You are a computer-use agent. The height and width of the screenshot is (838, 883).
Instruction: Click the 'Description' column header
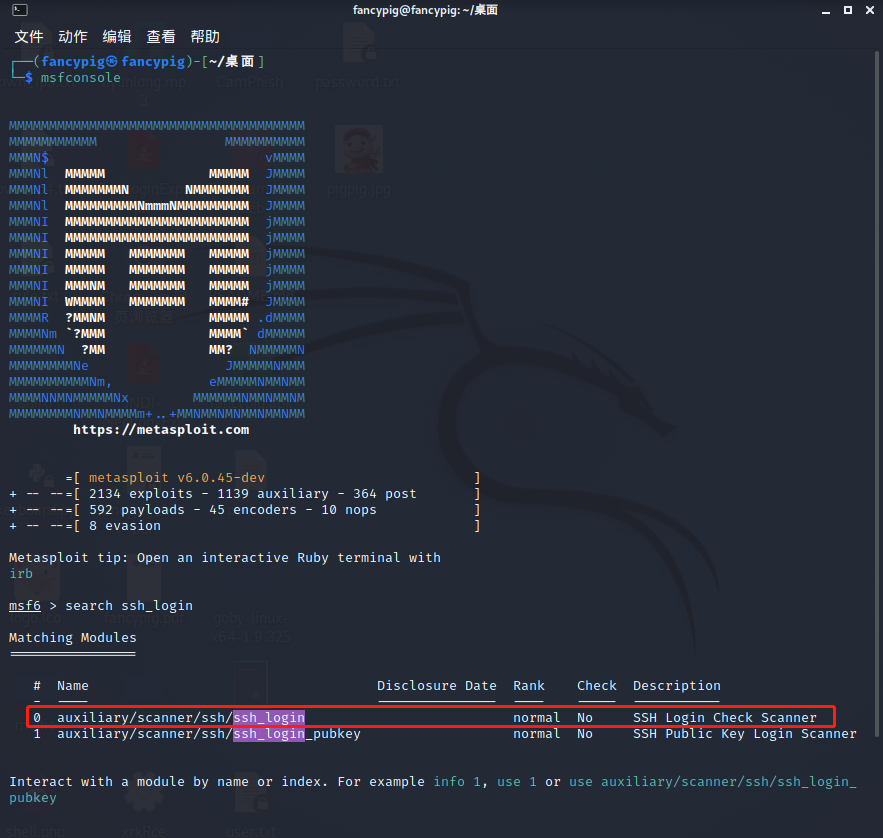[677, 686]
